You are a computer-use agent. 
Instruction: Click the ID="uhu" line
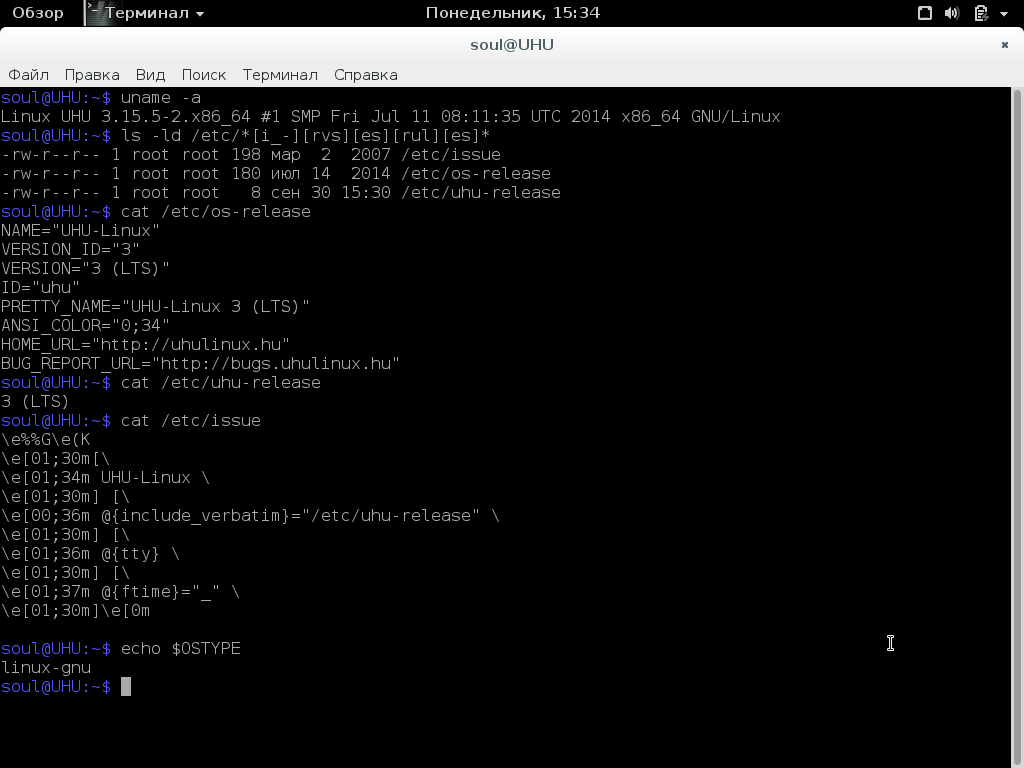pyautogui.click(x=40, y=287)
